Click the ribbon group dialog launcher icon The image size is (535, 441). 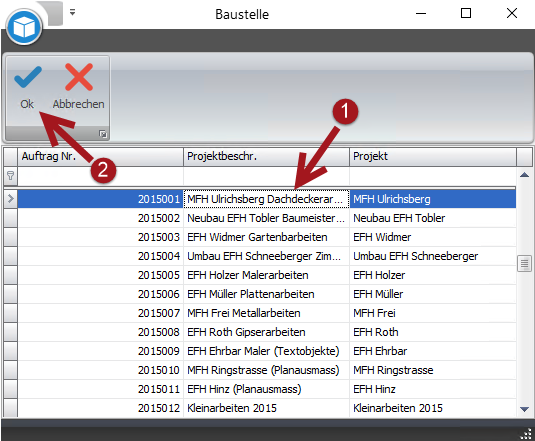tap(103, 134)
